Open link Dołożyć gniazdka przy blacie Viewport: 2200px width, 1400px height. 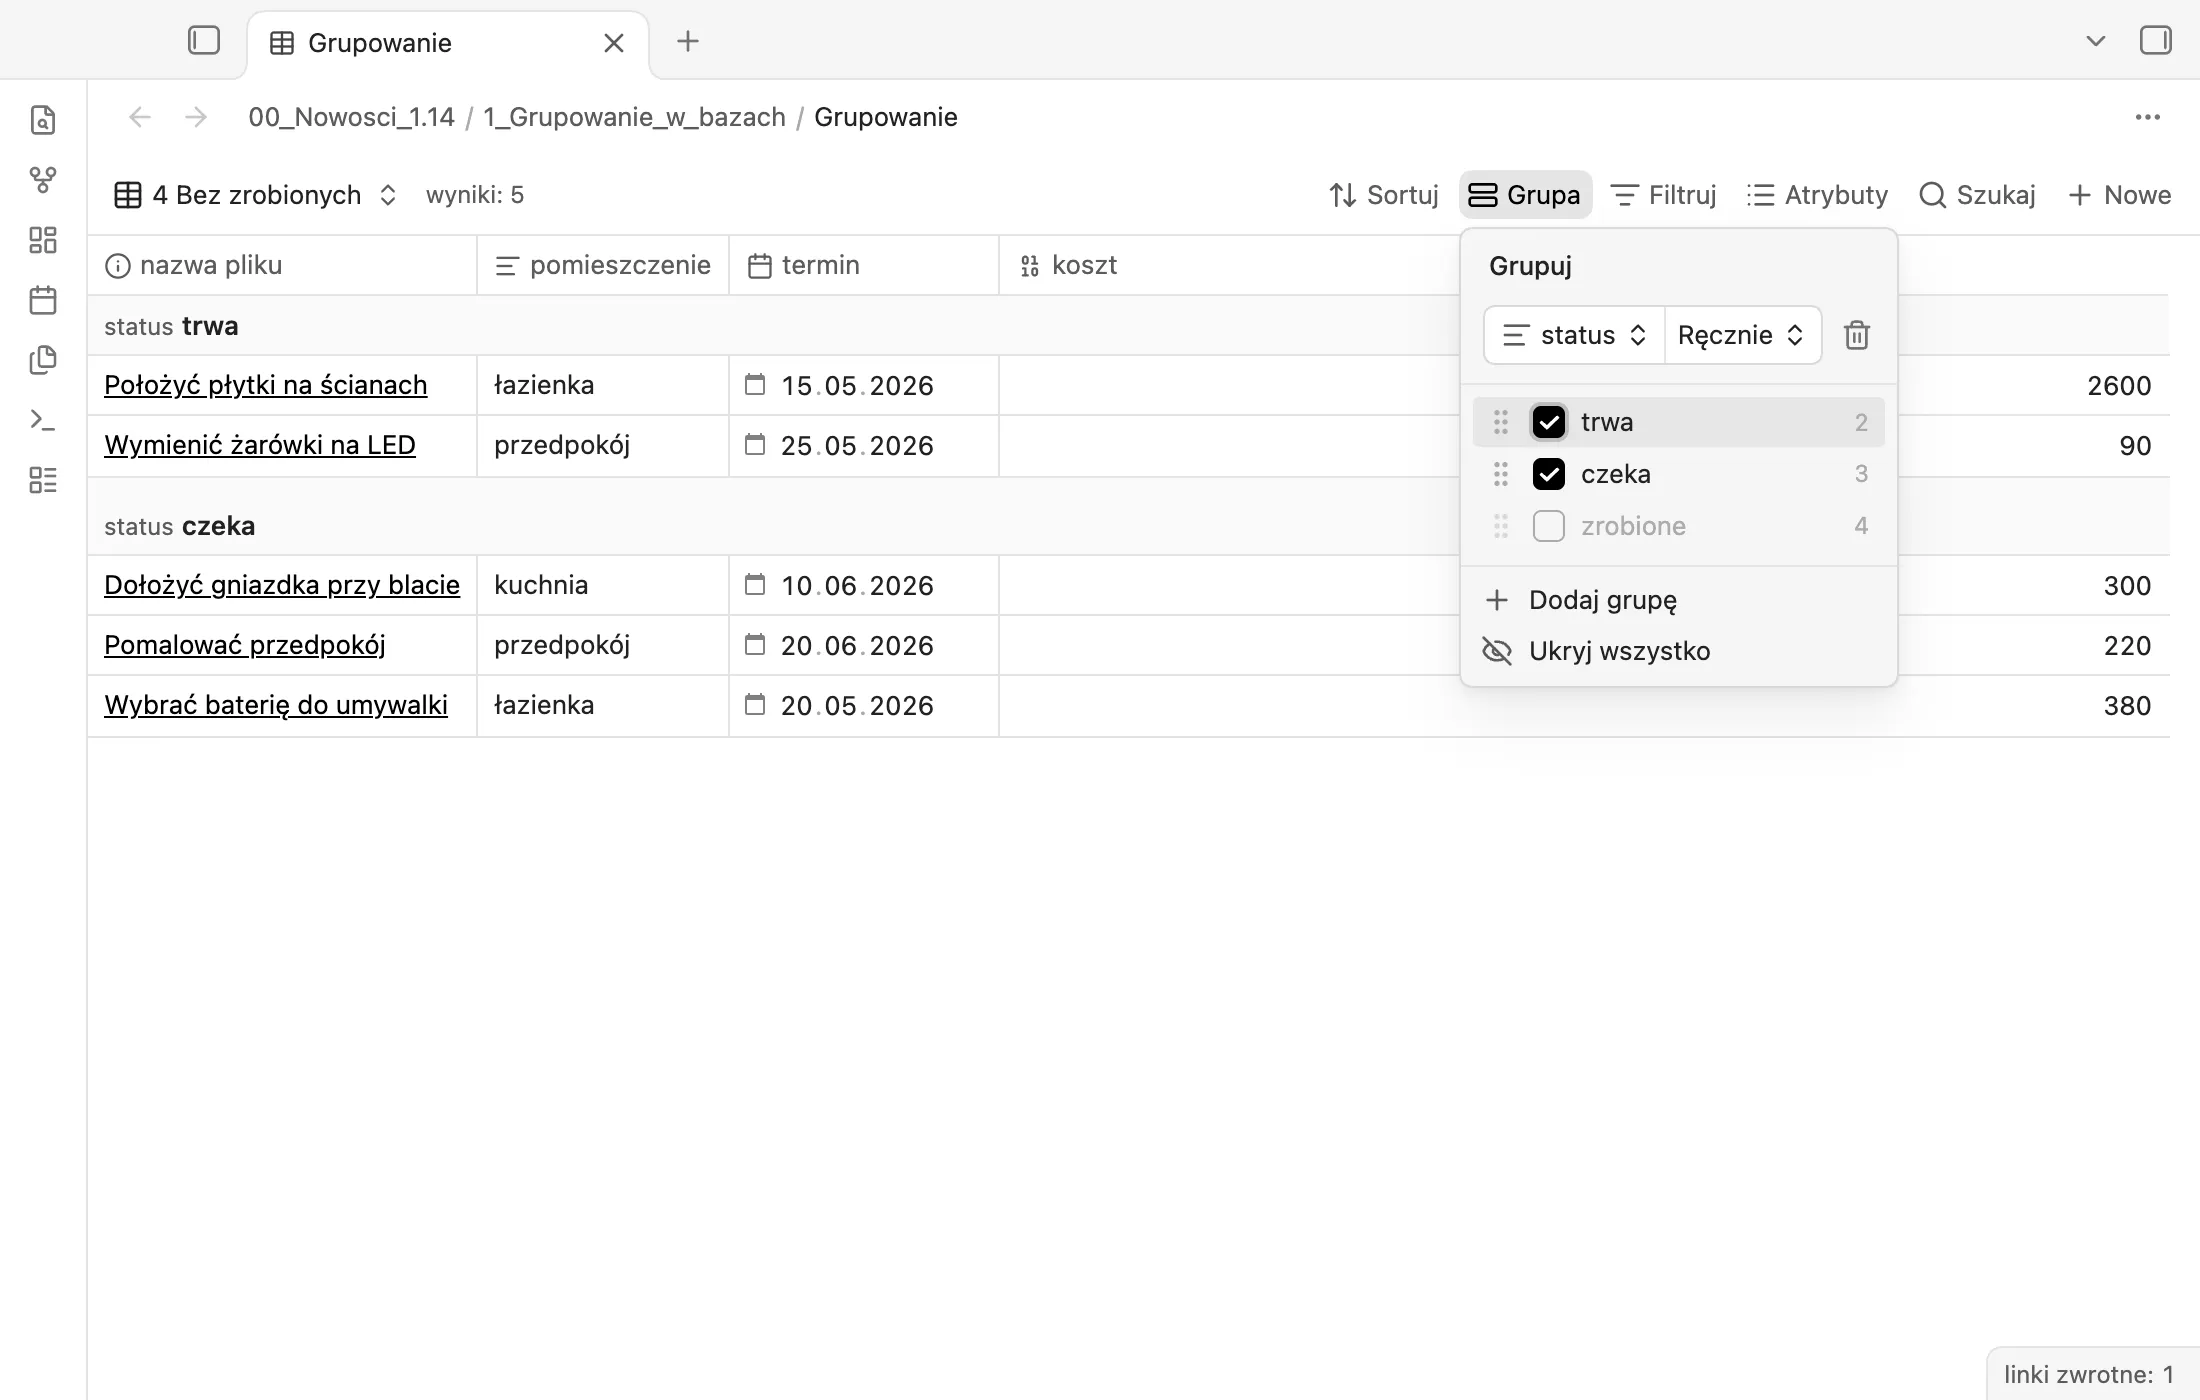[282, 585]
